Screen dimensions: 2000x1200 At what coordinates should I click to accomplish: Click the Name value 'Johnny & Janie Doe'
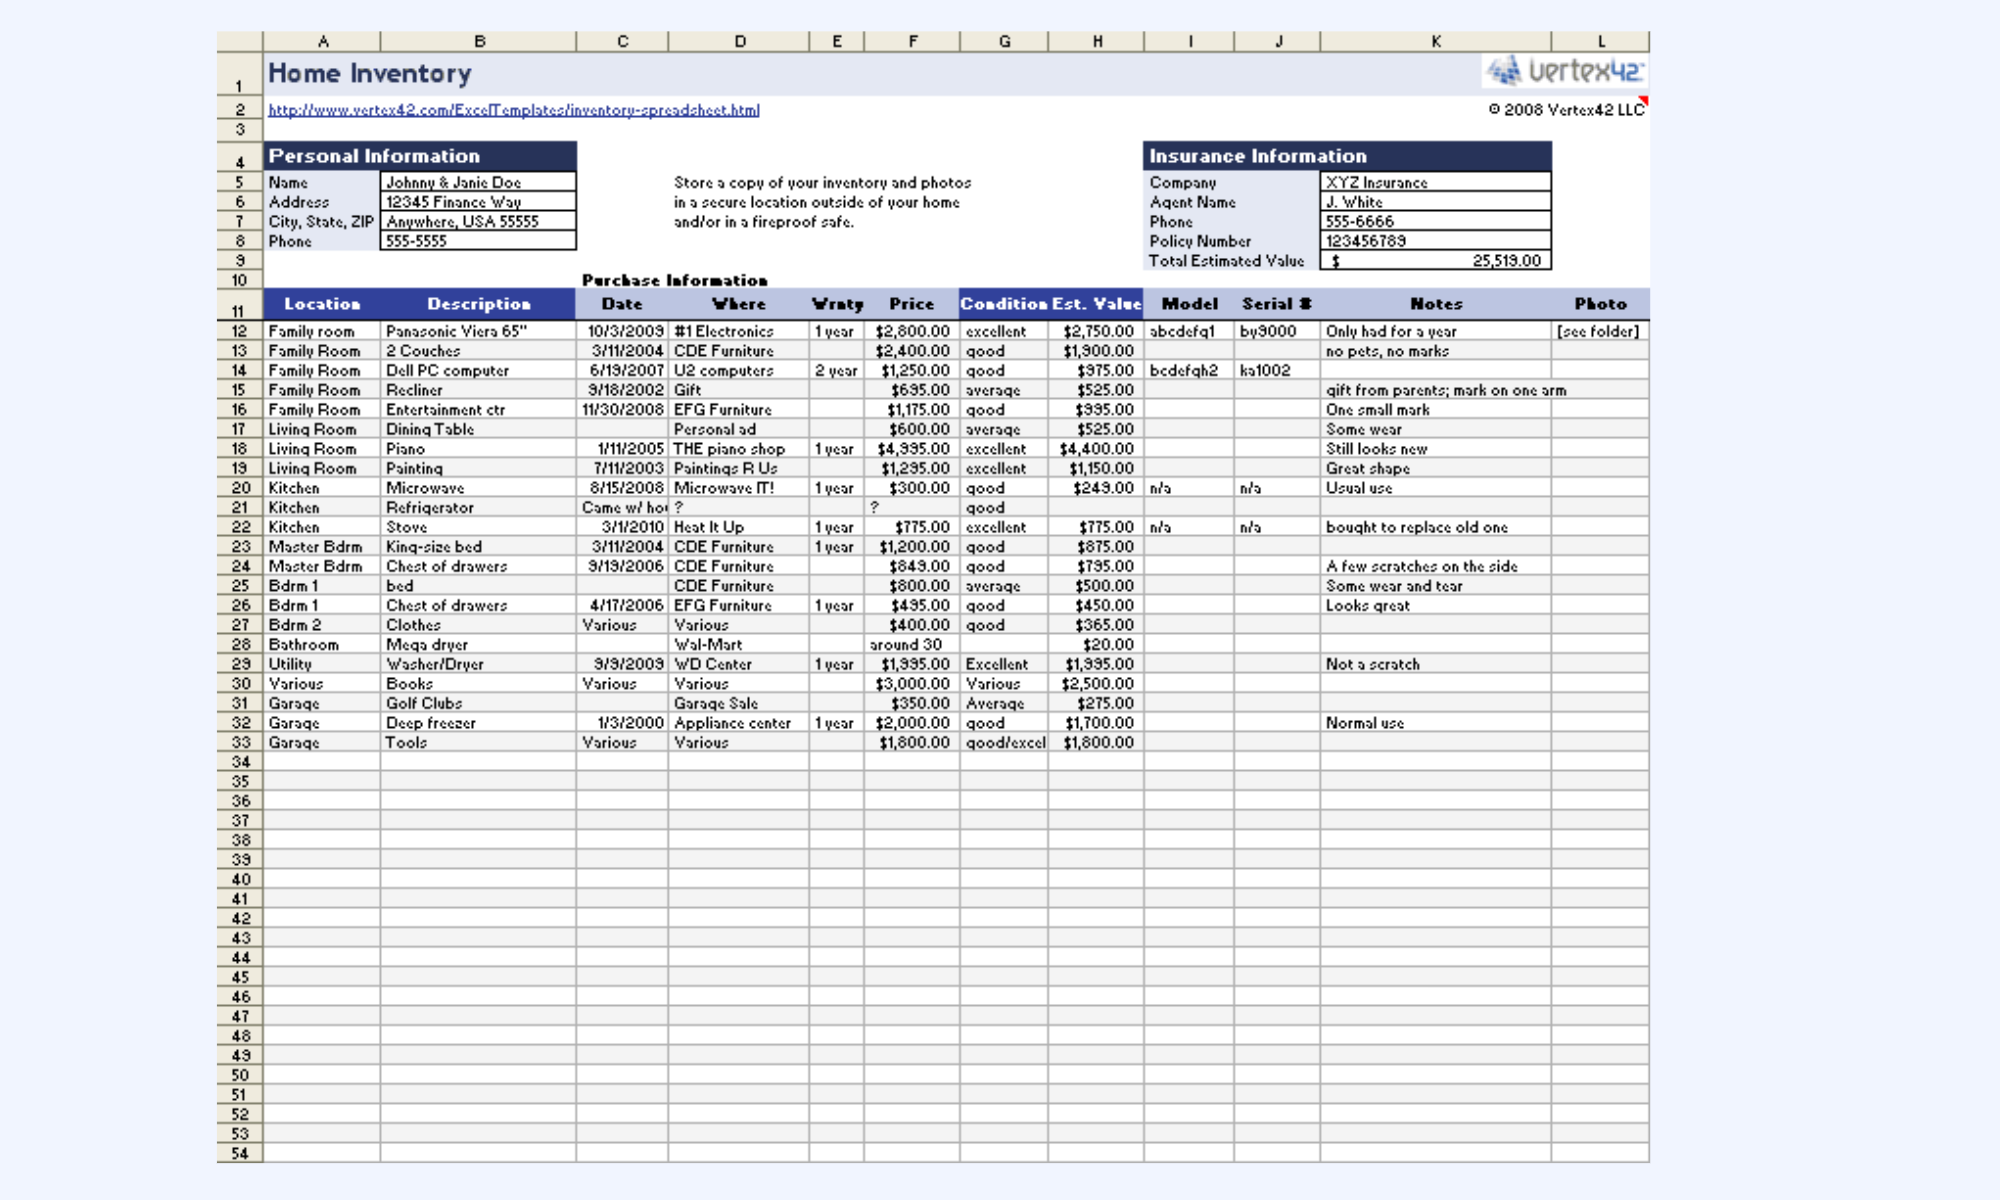coord(478,182)
